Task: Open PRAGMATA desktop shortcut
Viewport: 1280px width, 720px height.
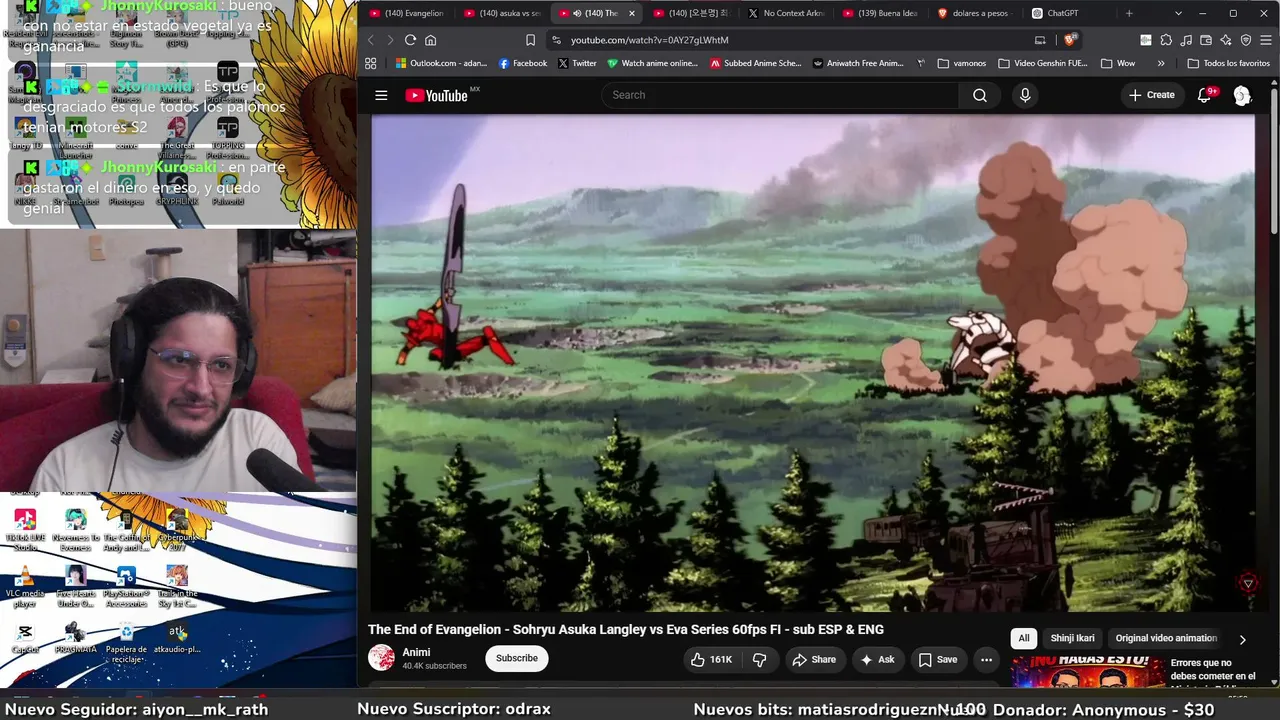Action: point(76,638)
